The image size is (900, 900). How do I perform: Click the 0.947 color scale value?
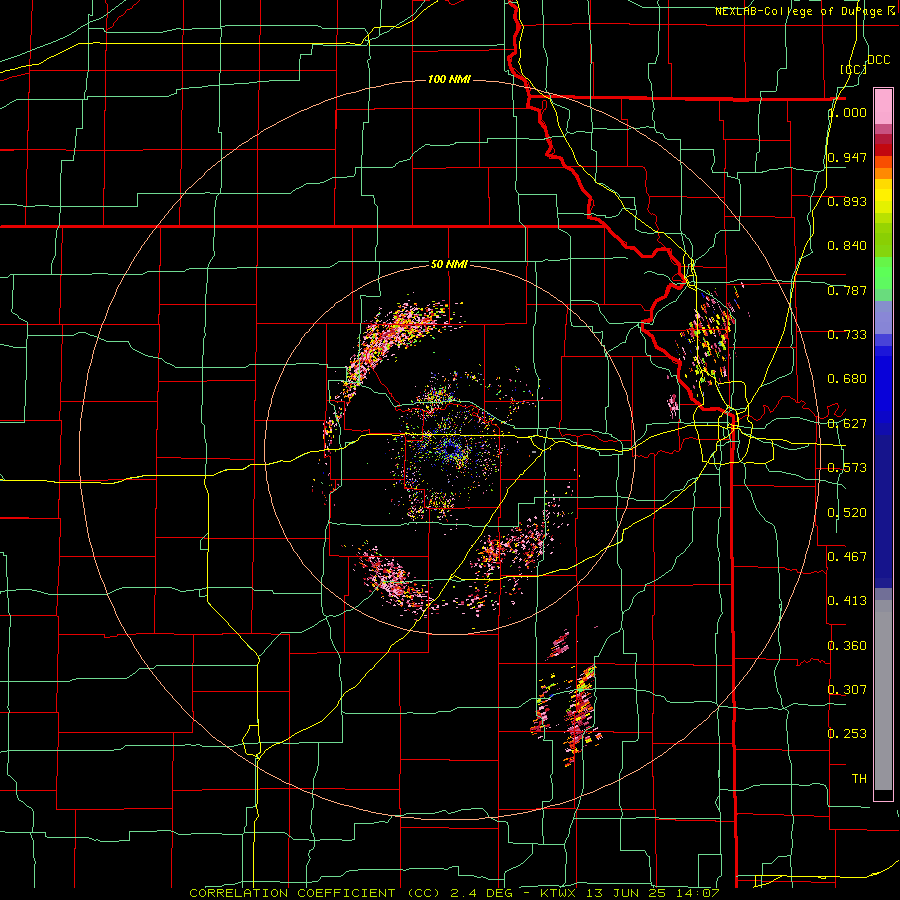click(847, 157)
